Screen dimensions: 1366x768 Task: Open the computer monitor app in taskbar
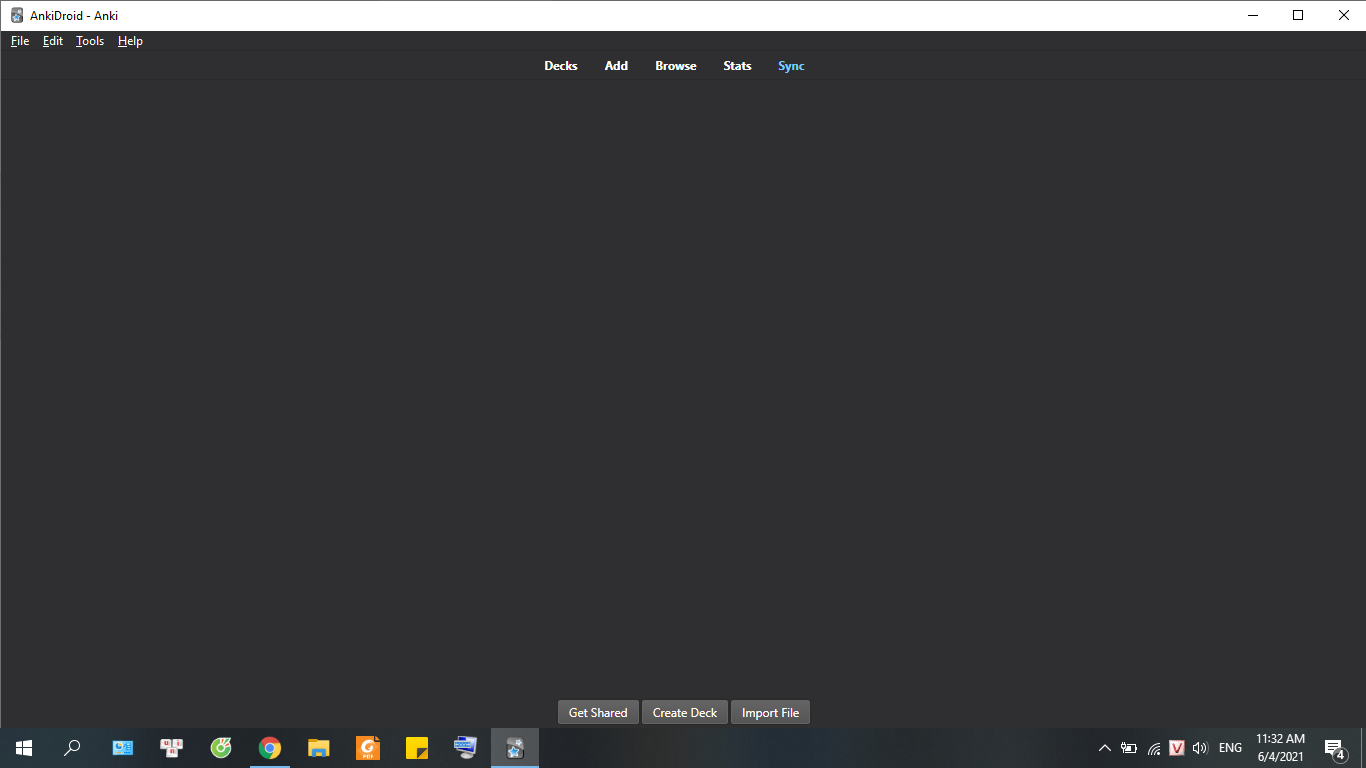[x=466, y=748]
